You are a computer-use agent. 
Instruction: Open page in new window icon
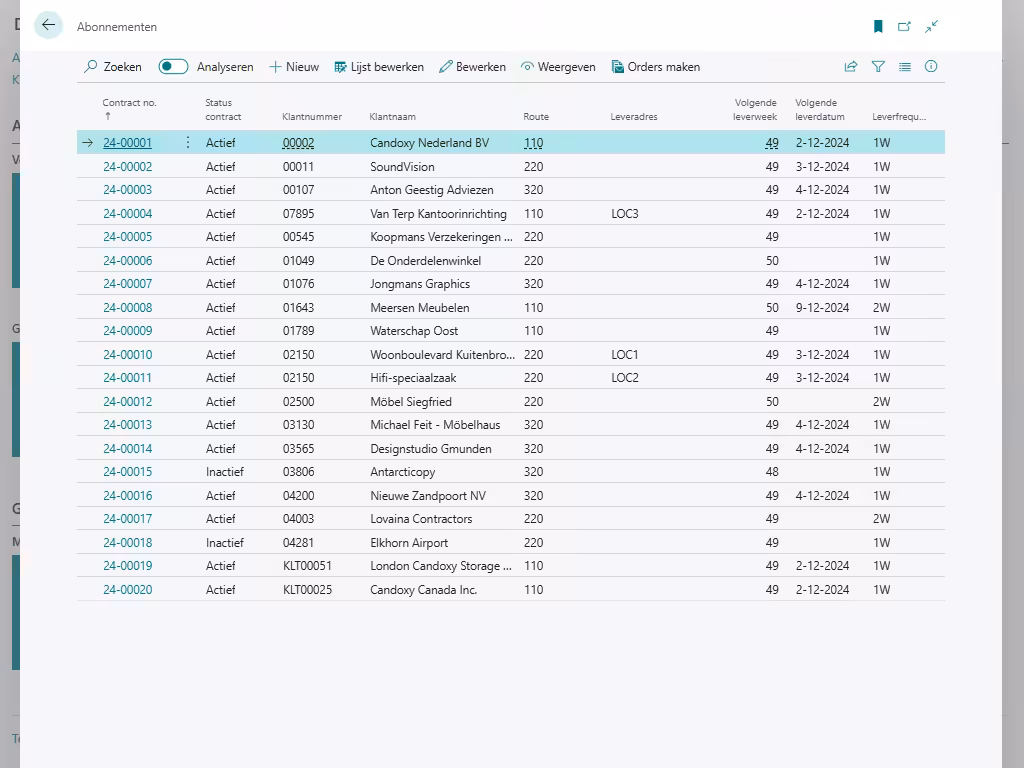point(904,27)
